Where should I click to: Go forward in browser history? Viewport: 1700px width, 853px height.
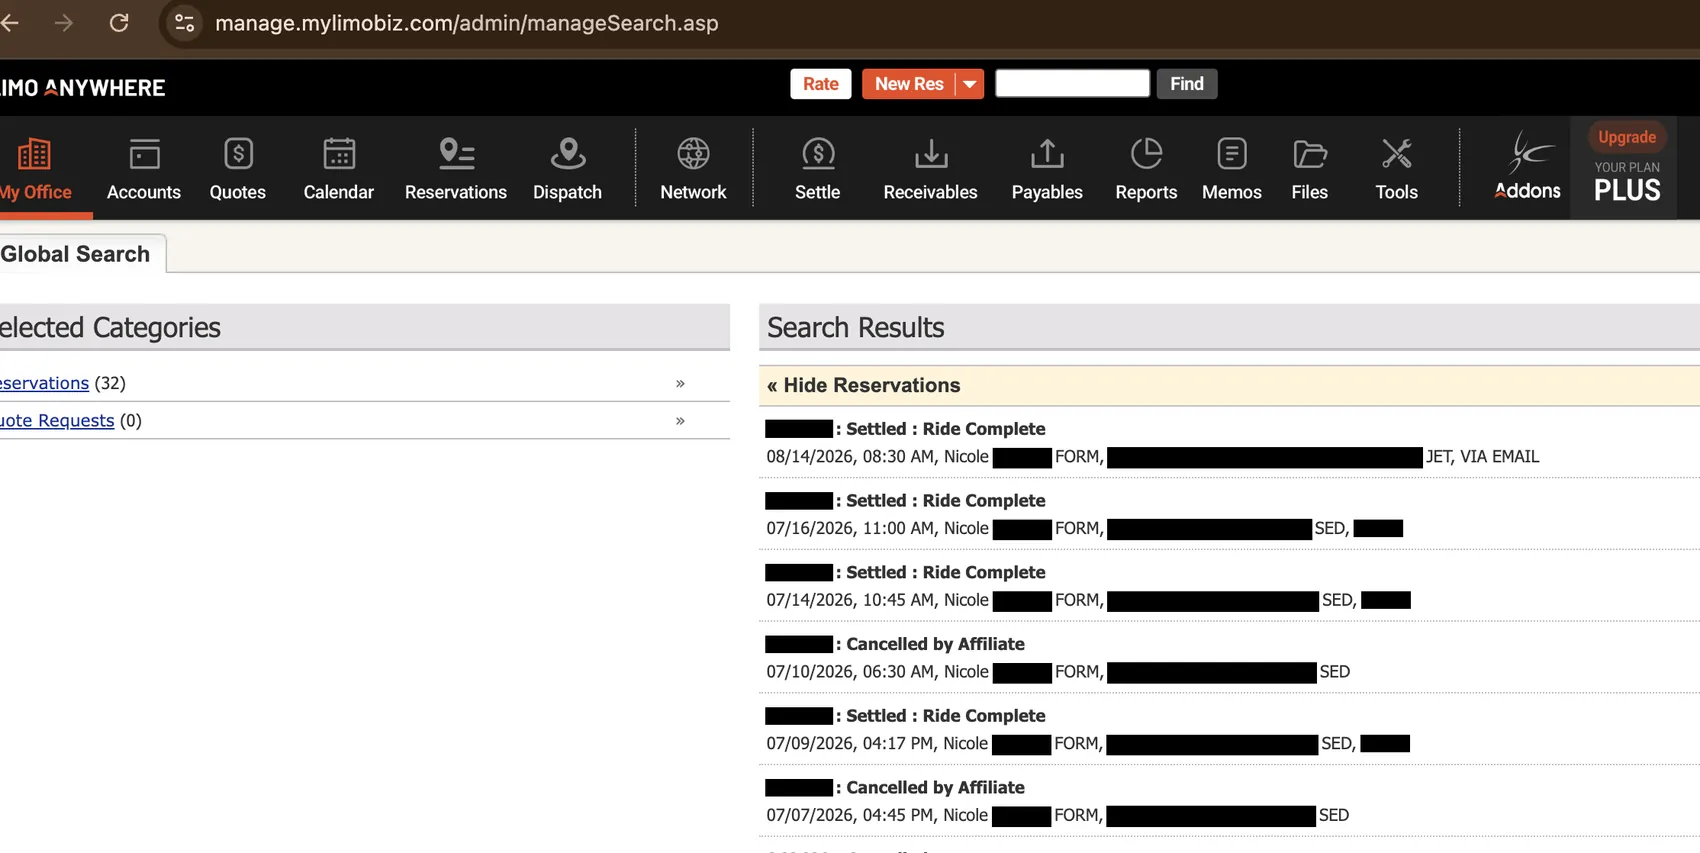(64, 23)
